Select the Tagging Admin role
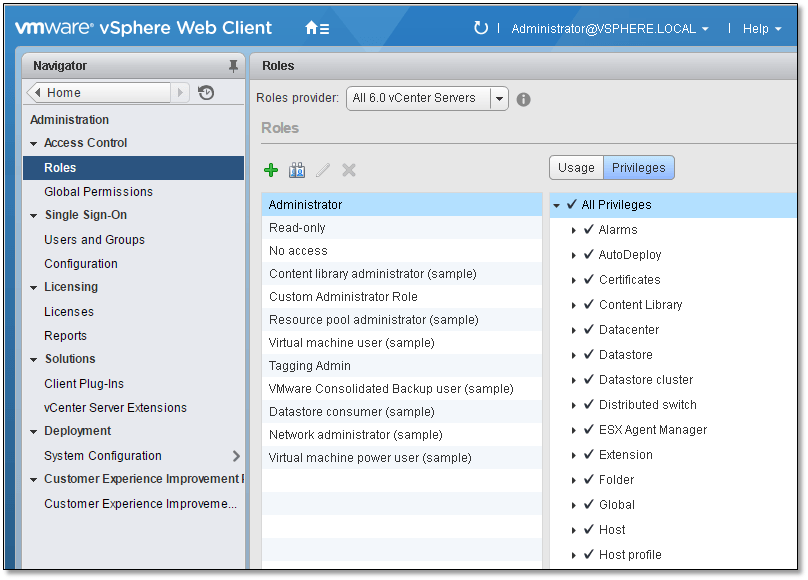The width and height of the screenshot is (808, 580). [x=402, y=366]
